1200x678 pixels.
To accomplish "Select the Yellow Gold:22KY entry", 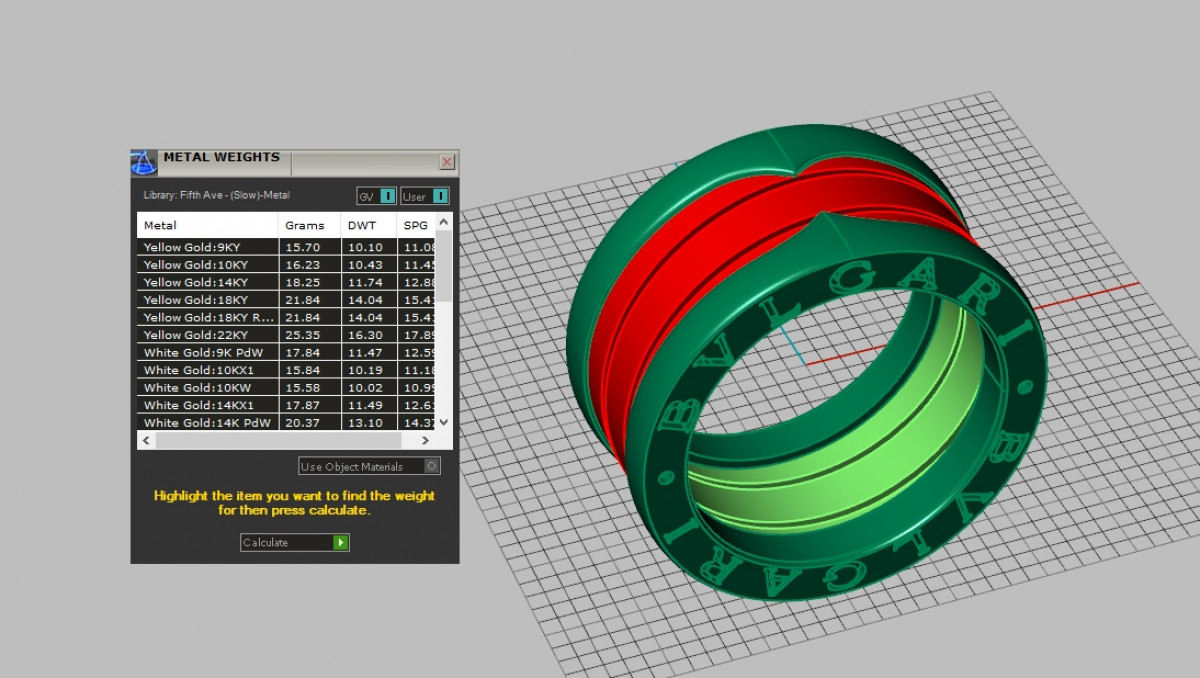I will pyautogui.click(x=207, y=335).
